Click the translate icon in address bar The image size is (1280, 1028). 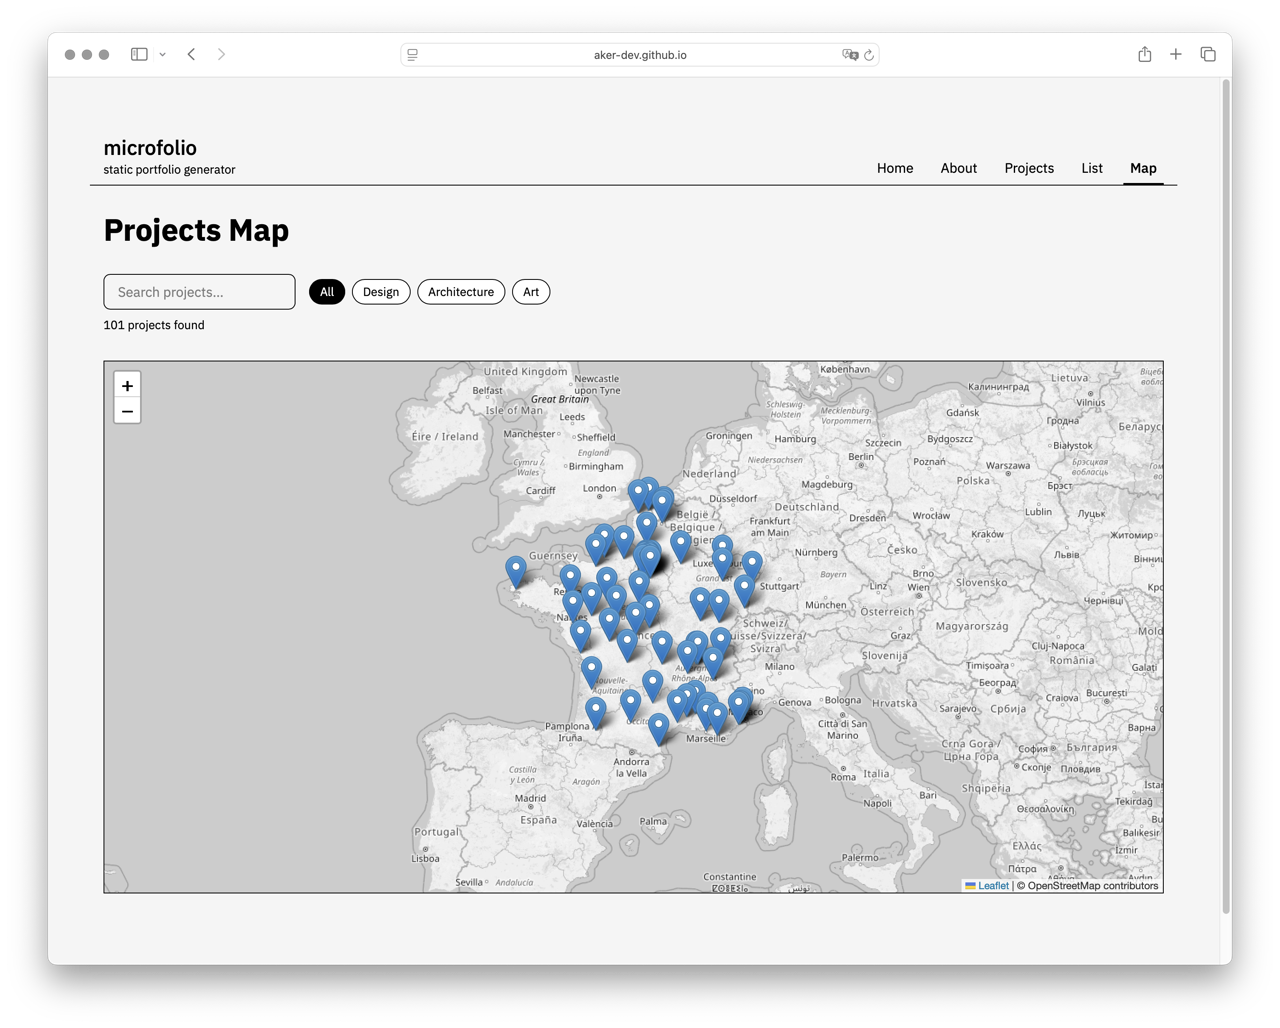(850, 55)
